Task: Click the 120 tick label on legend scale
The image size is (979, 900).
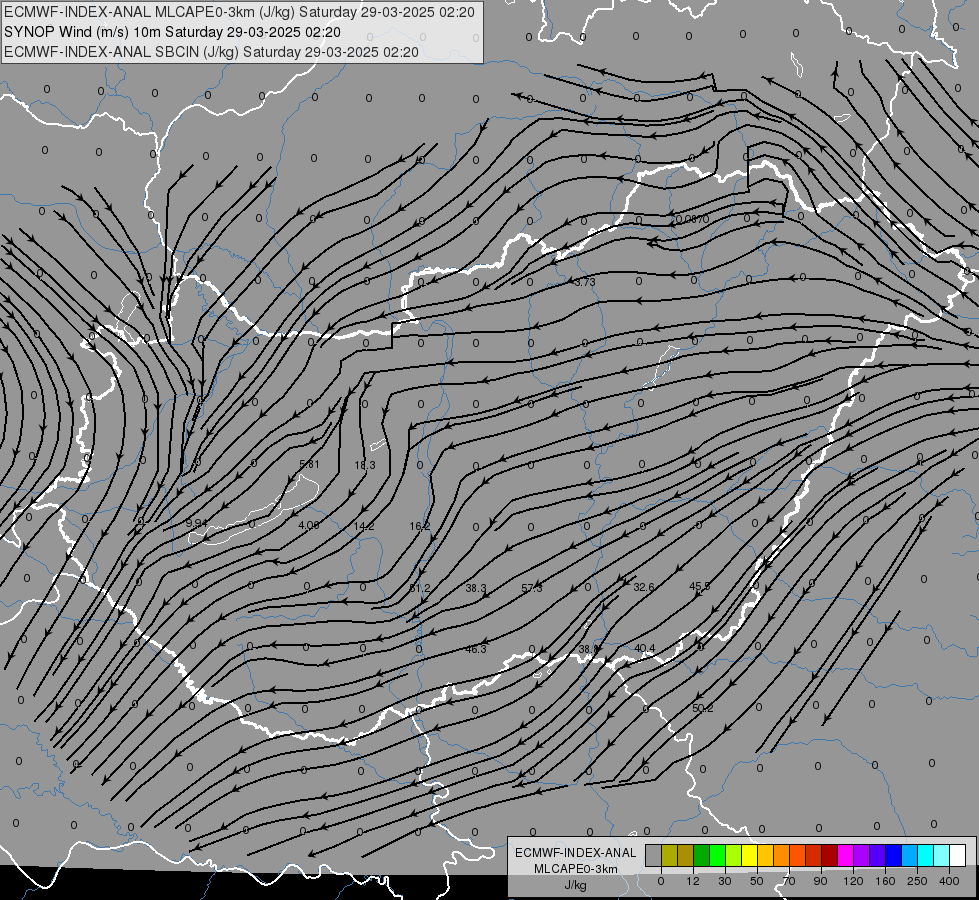Action: tap(853, 881)
